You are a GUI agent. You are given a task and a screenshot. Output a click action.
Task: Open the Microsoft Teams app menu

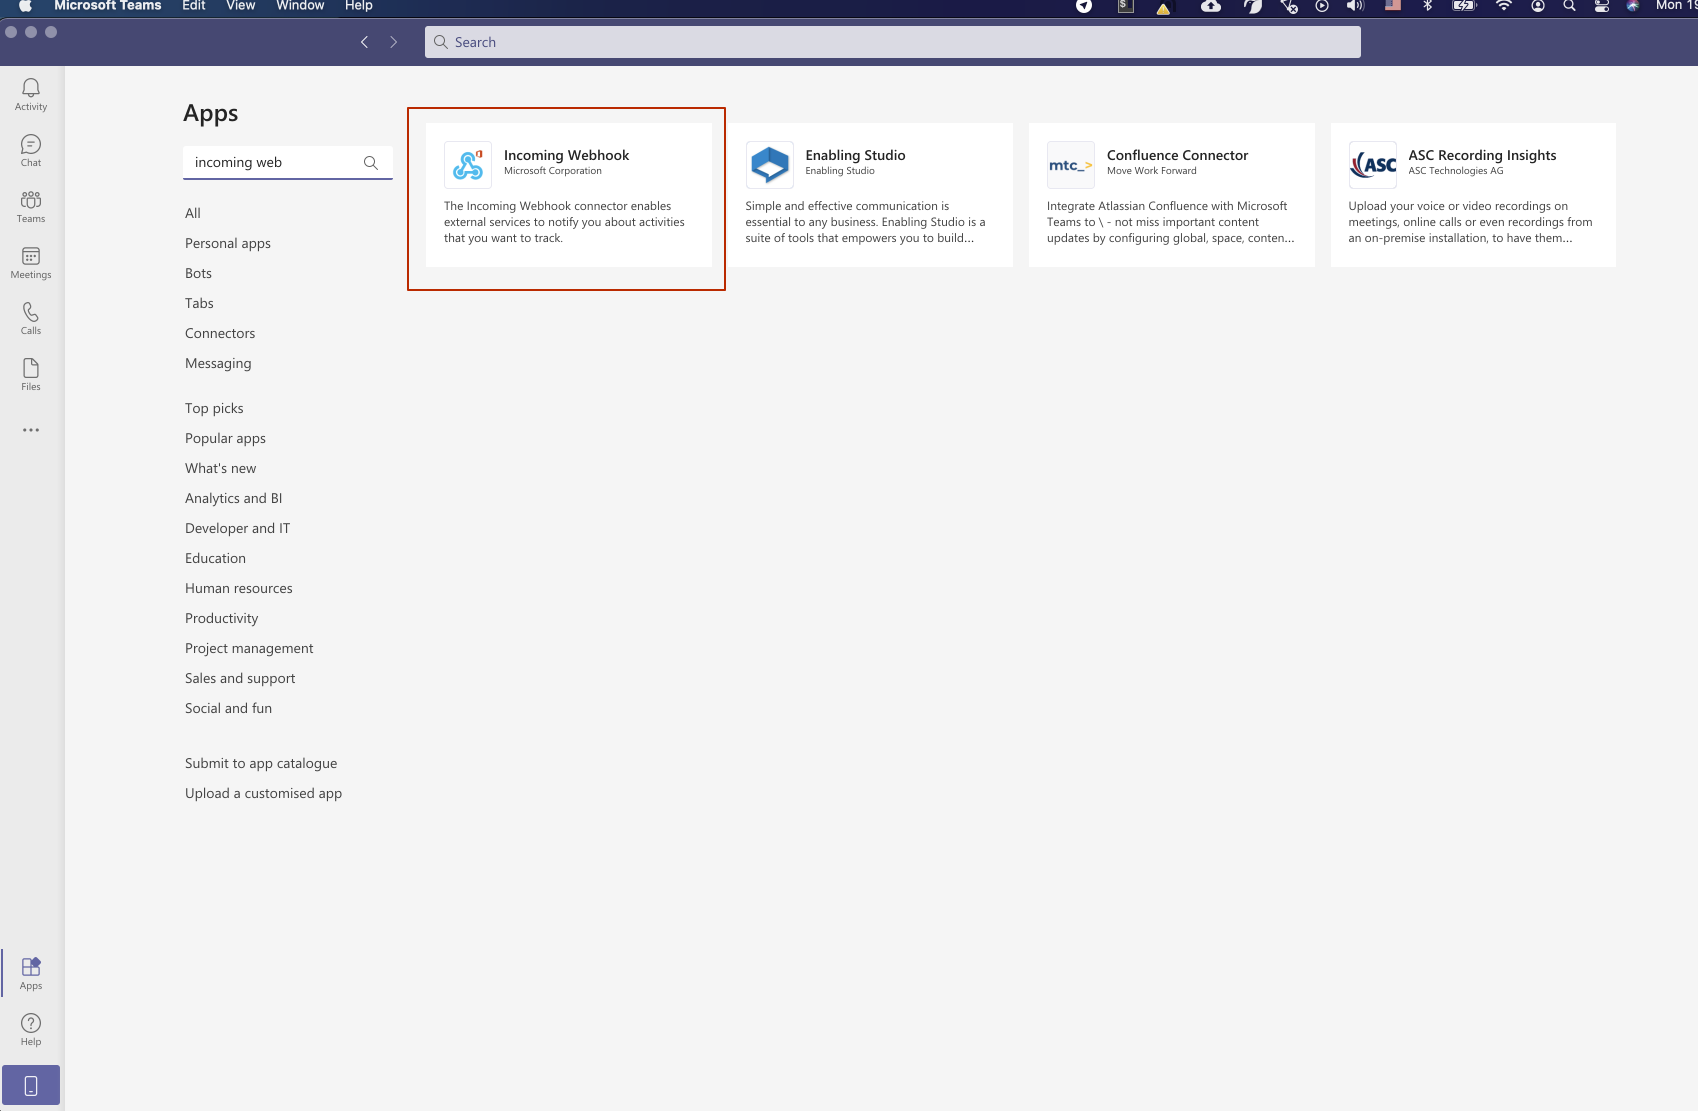(107, 6)
